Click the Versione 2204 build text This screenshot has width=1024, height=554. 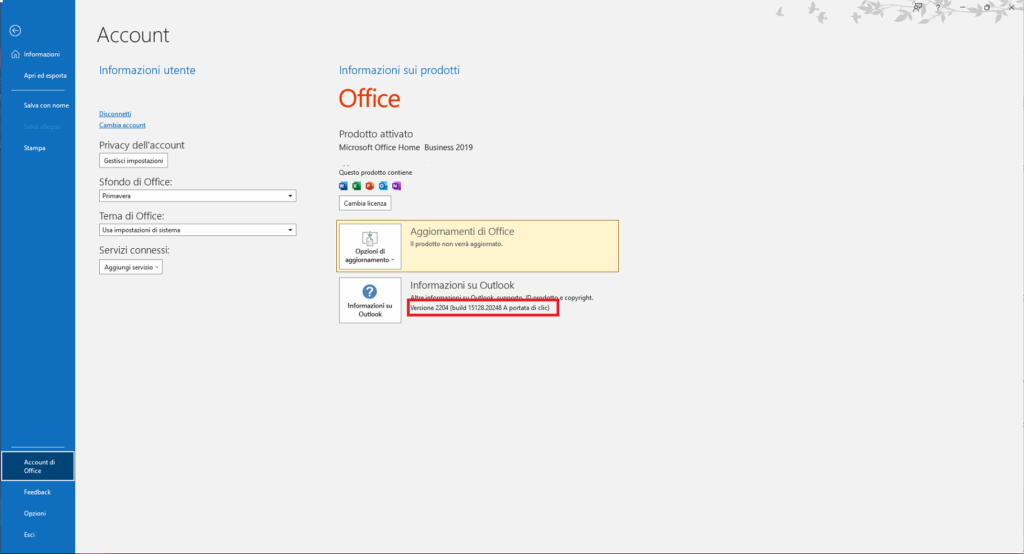point(480,308)
